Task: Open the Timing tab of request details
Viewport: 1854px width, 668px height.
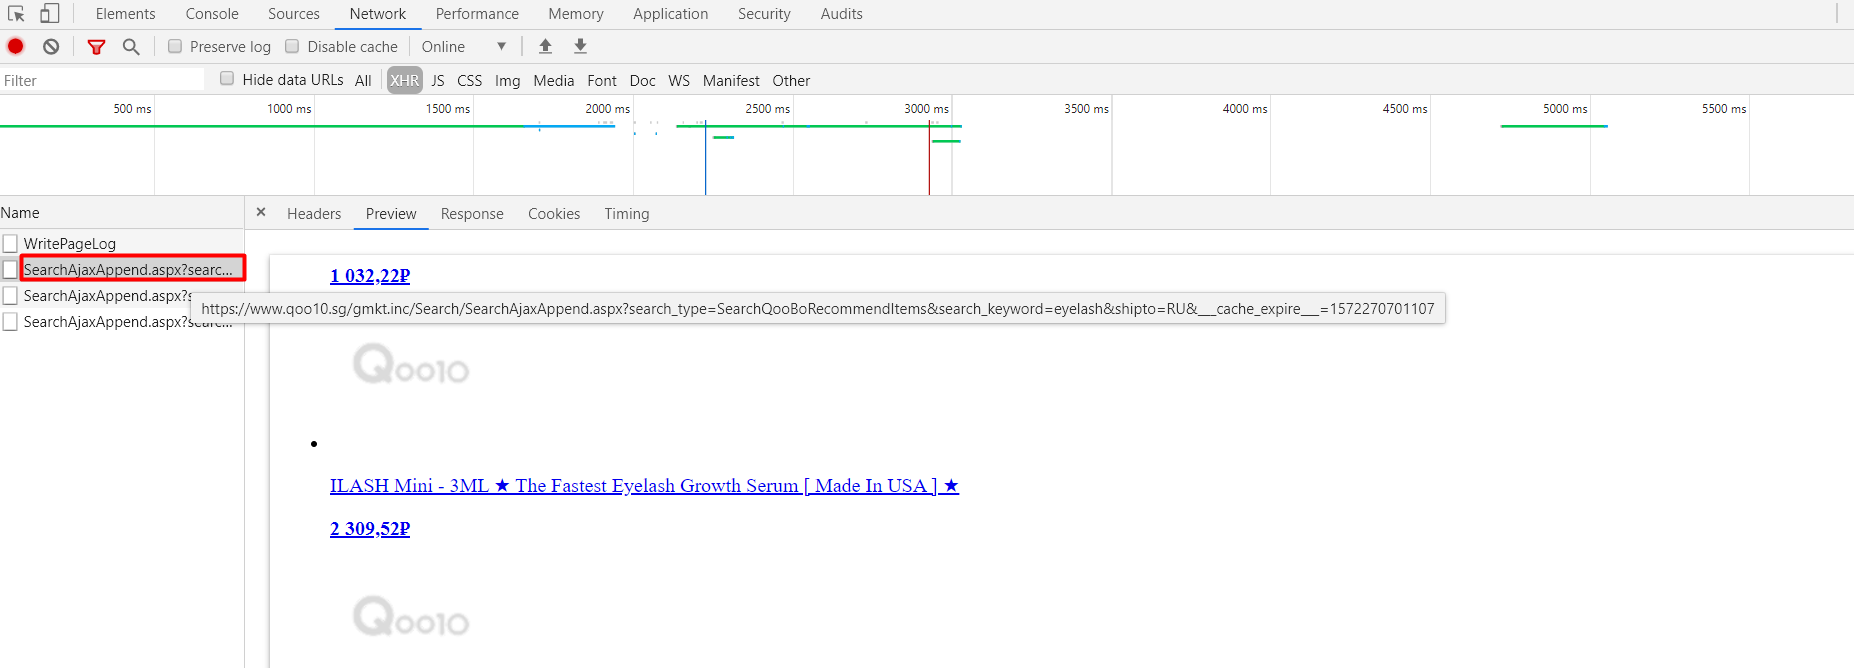Action: (627, 213)
